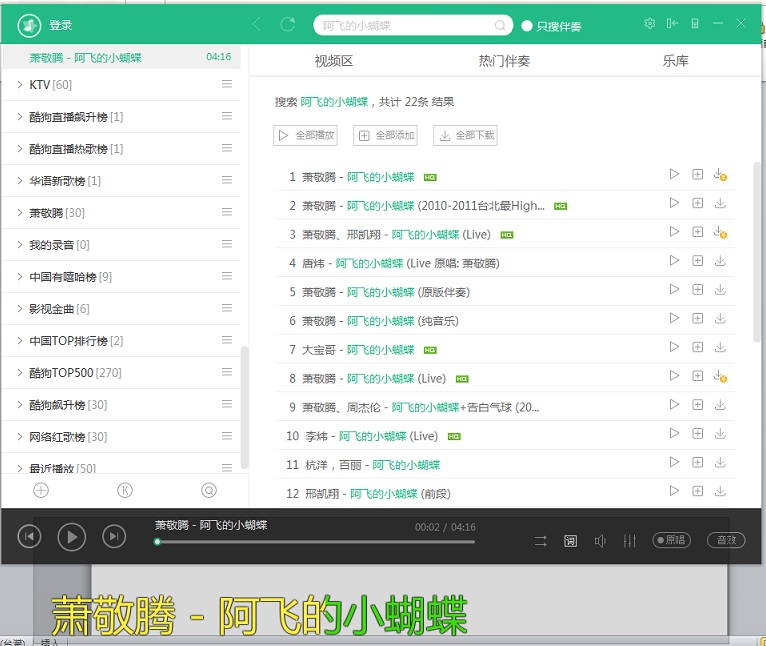
Task: Click the K karaoke icon below playlists
Action: pos(125,490)
